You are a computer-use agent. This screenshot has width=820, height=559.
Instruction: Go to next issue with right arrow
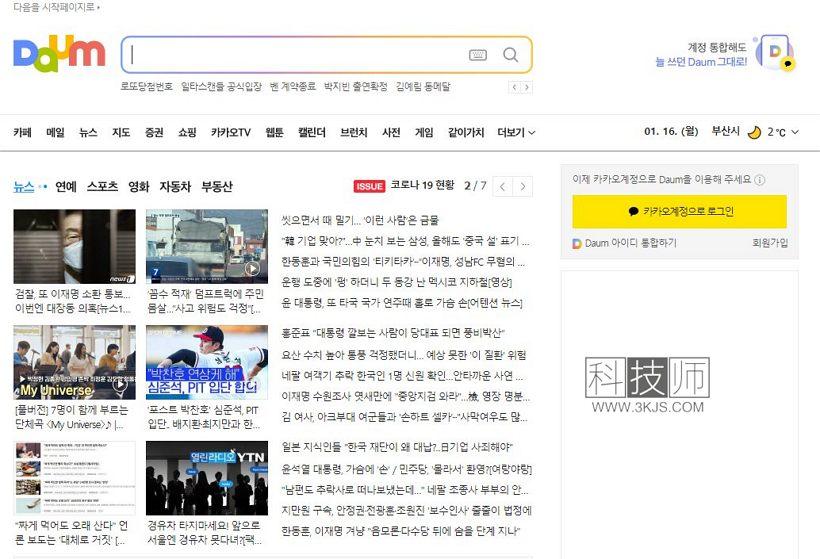click(522, 187)
